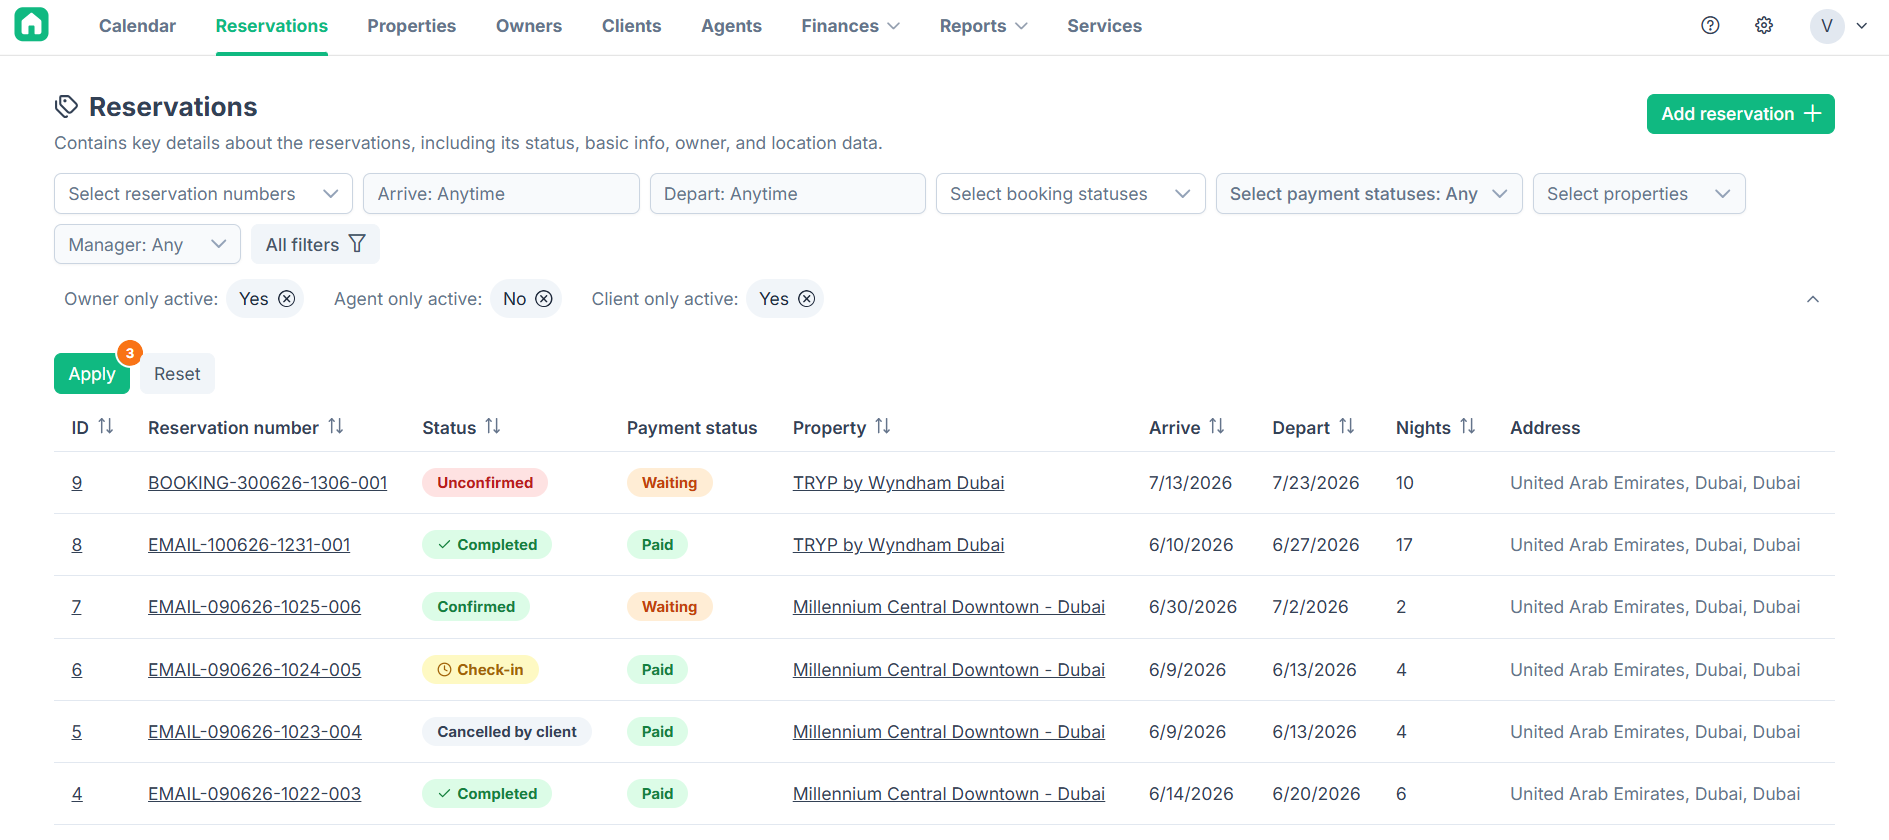
Task: Open reservation EMAIL-090626-1025-006
Action: pyautogui.click(x=254, y=607)
